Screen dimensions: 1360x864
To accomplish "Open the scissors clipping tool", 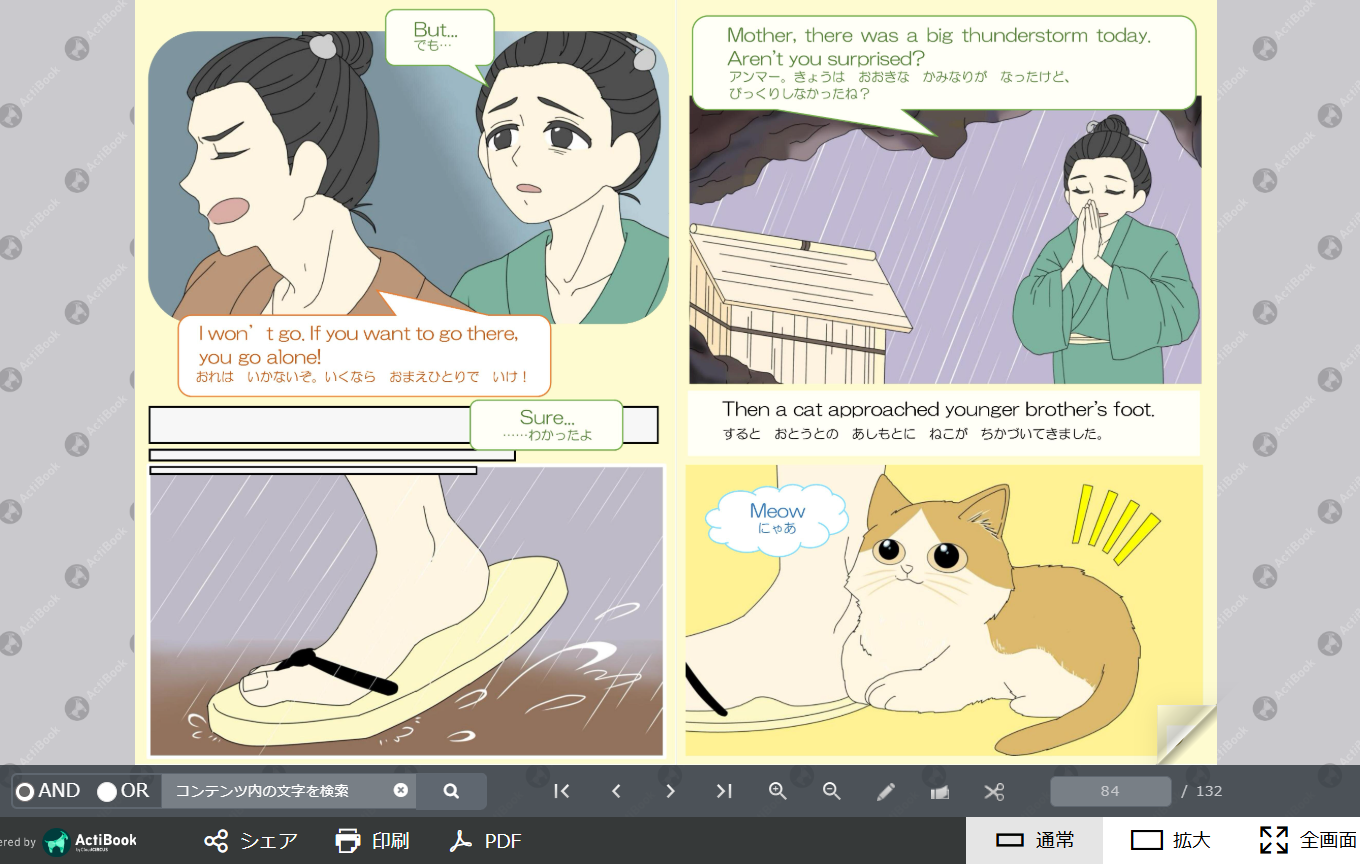I will click(993, 791).
